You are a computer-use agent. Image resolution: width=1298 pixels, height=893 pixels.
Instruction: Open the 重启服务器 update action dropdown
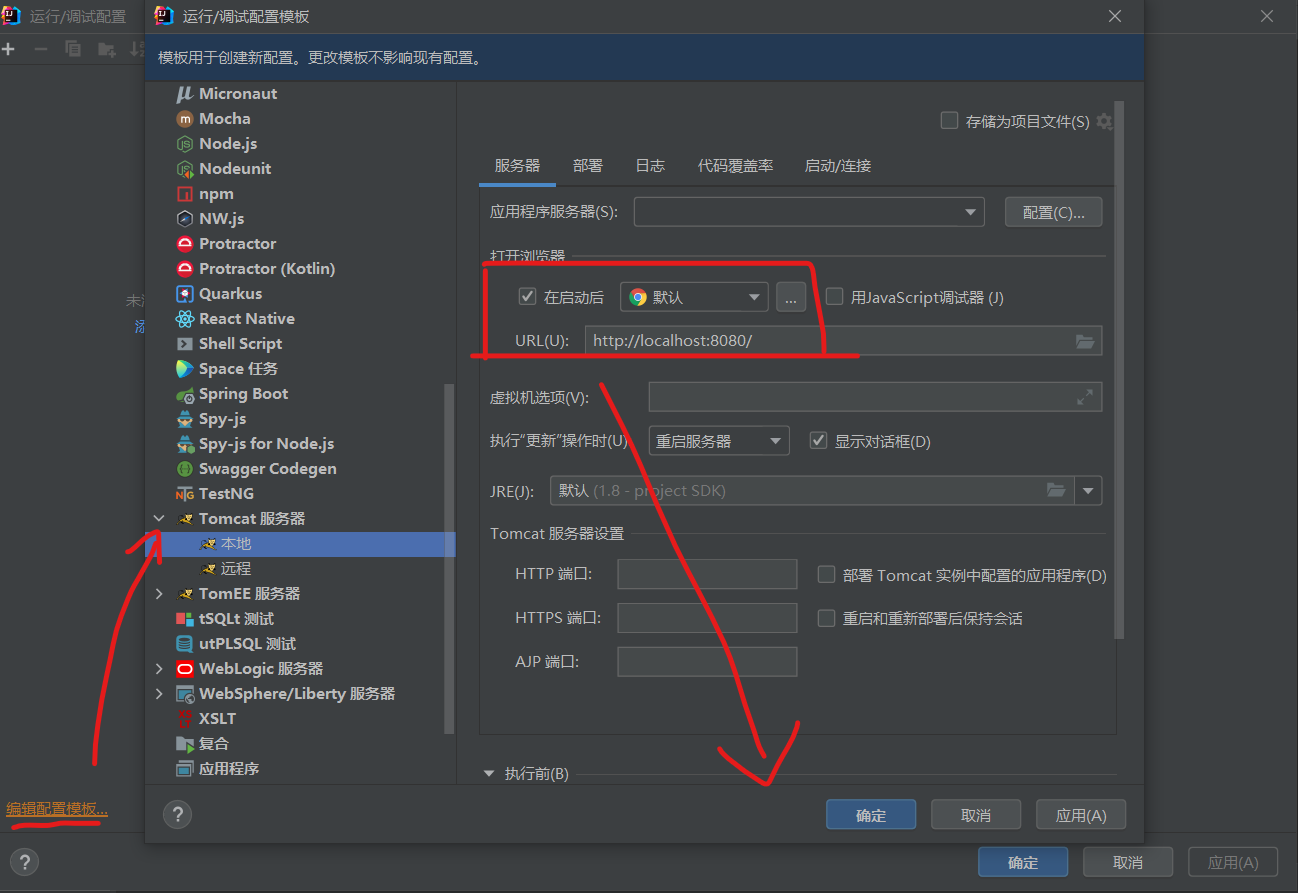point(719,441)
